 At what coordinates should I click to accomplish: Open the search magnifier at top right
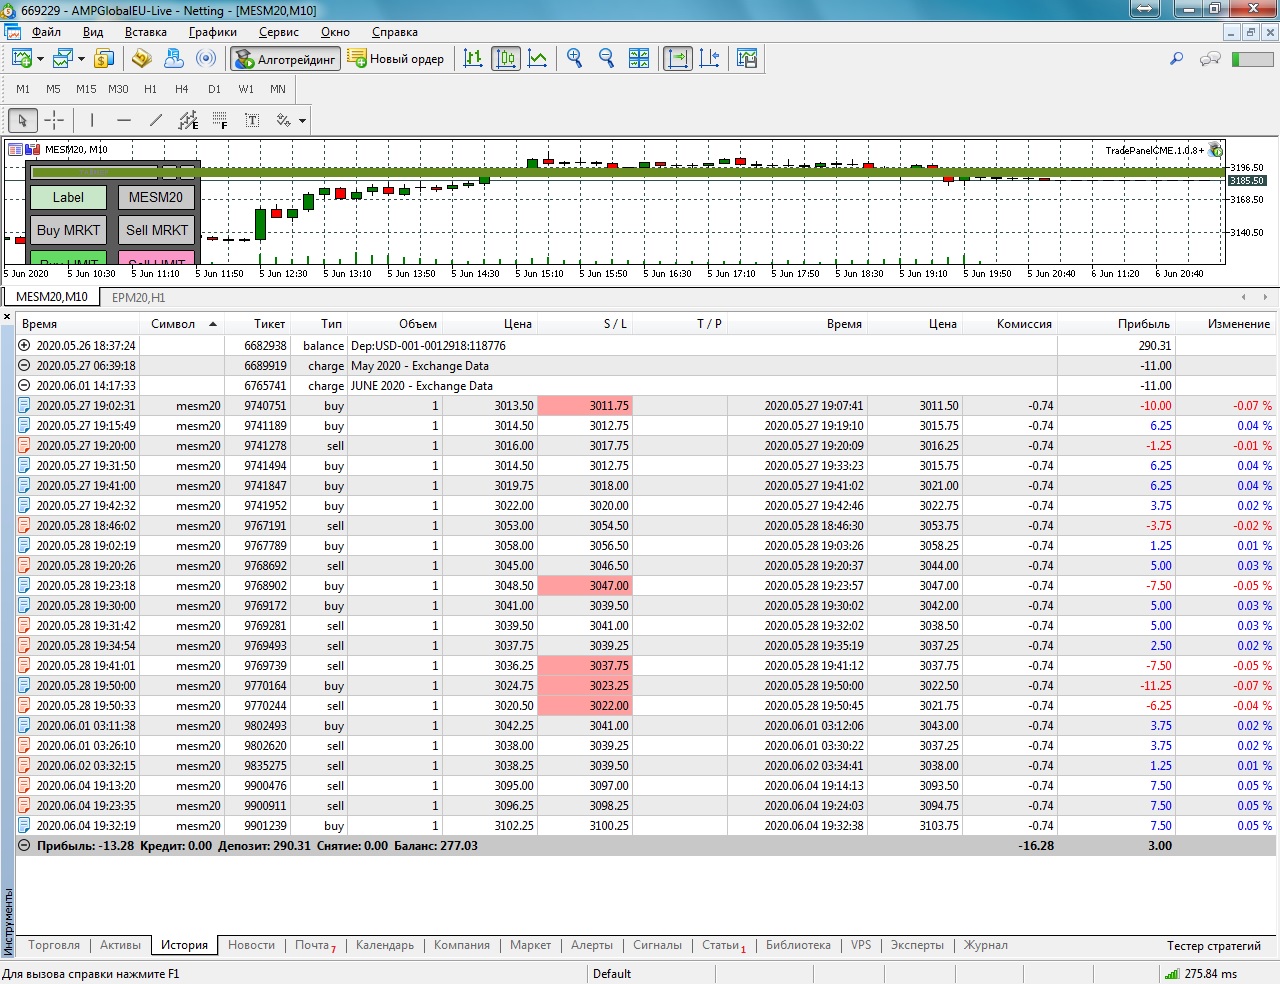tap(1176, 59)
